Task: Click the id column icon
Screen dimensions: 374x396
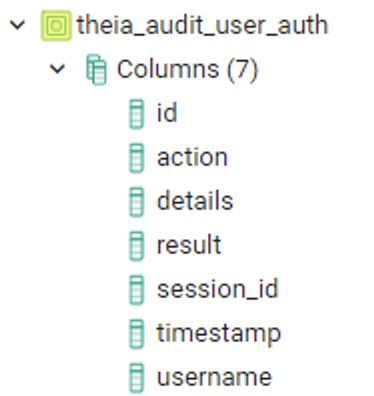Action: pos(137,114)
